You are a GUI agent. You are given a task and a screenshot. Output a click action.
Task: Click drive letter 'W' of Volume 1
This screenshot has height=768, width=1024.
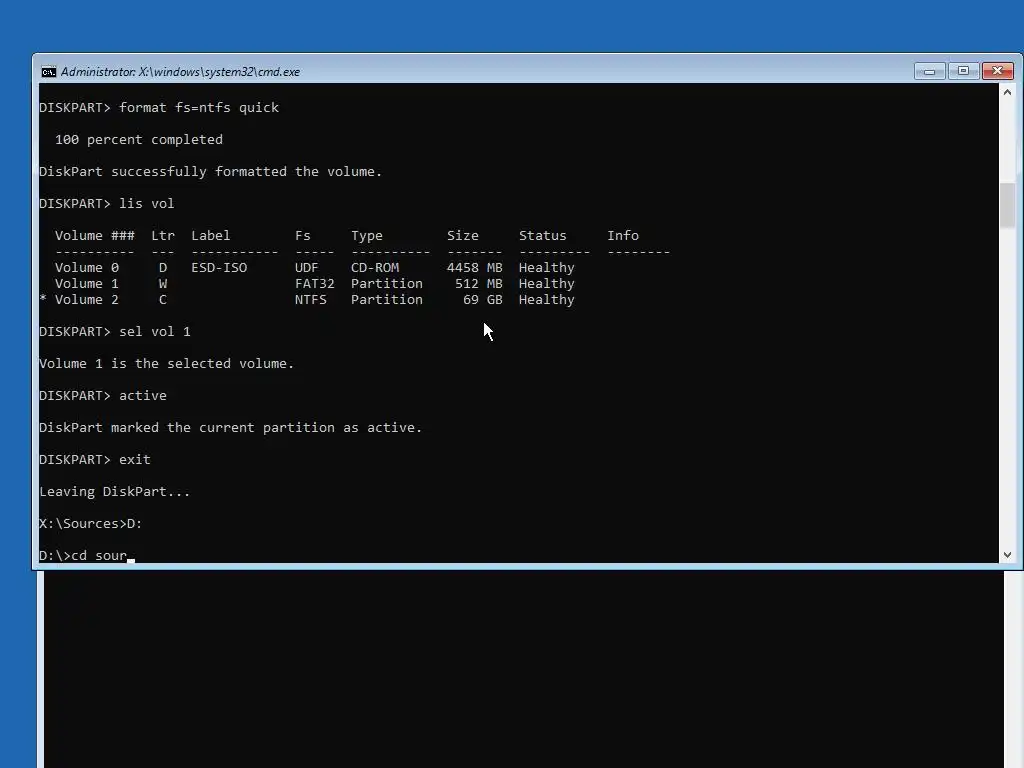[x=163, y=284]
